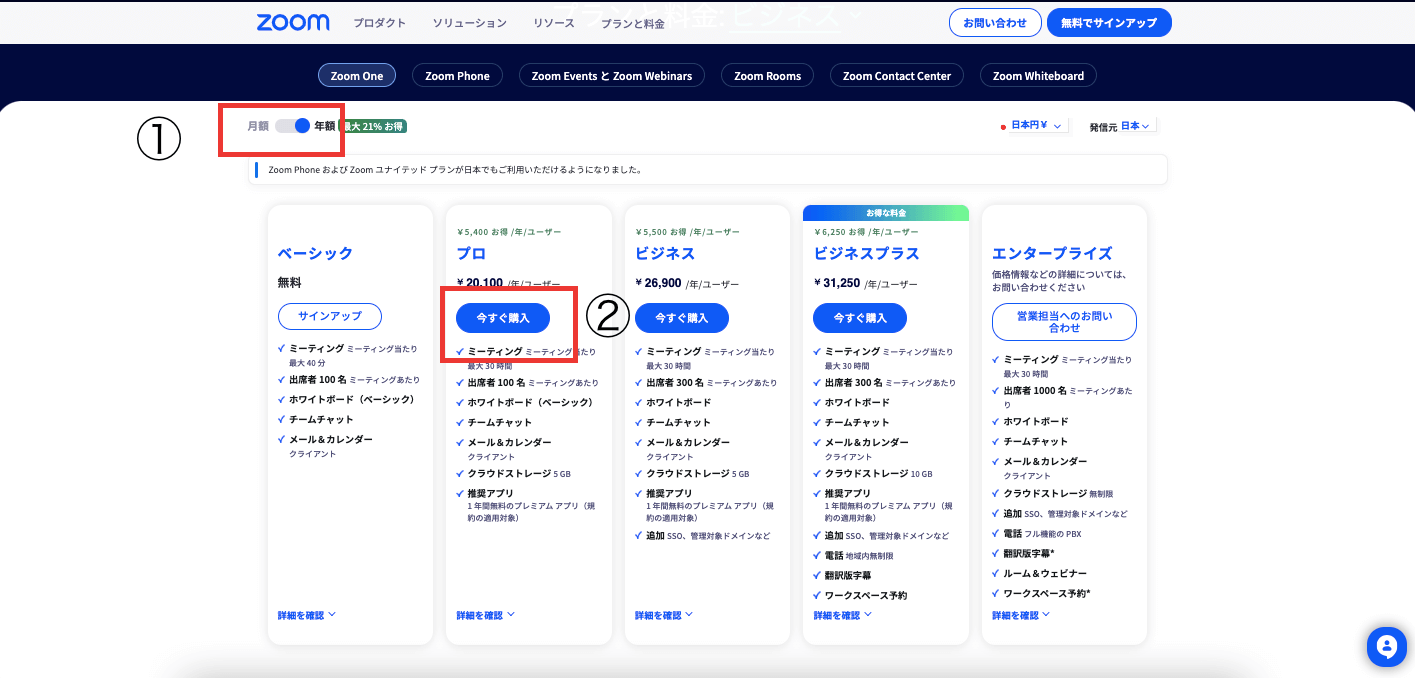Click 今すぐ購入 for the ビジネス plan

[682, 317]
